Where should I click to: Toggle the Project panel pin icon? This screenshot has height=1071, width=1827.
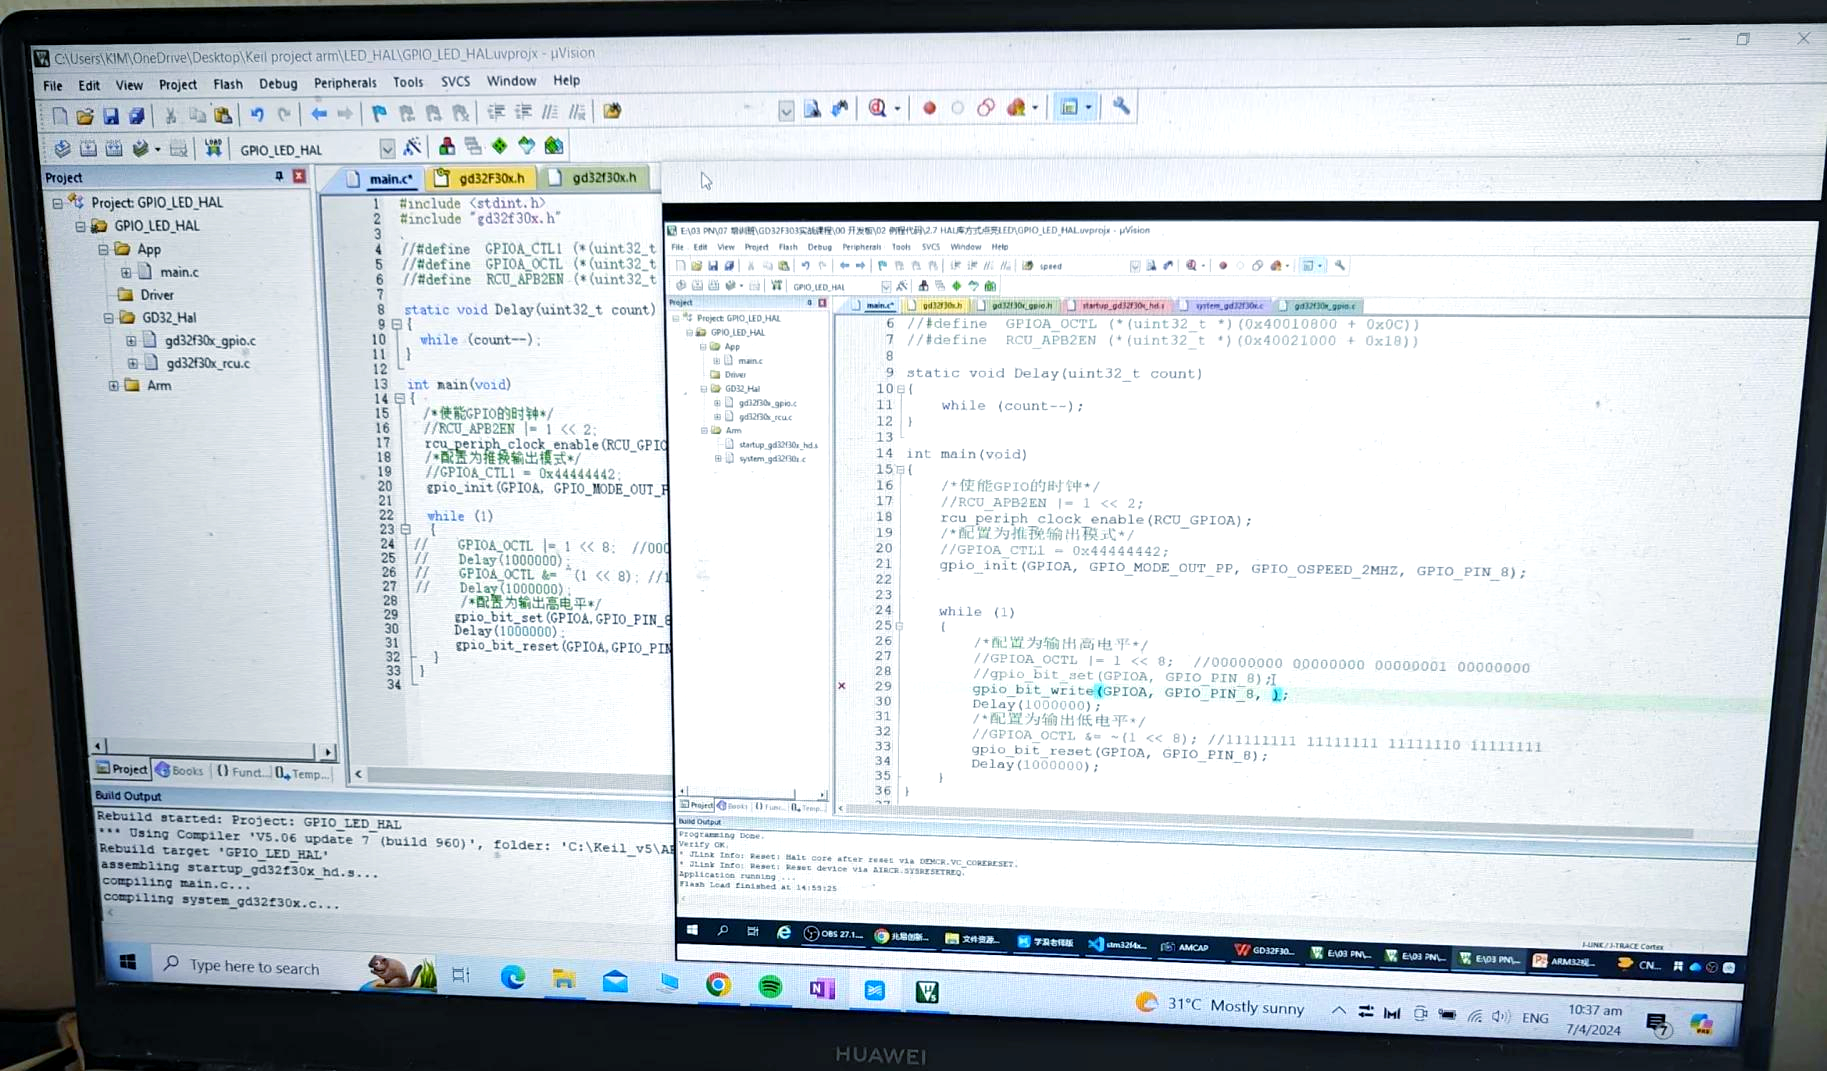(x=279, y=176)
